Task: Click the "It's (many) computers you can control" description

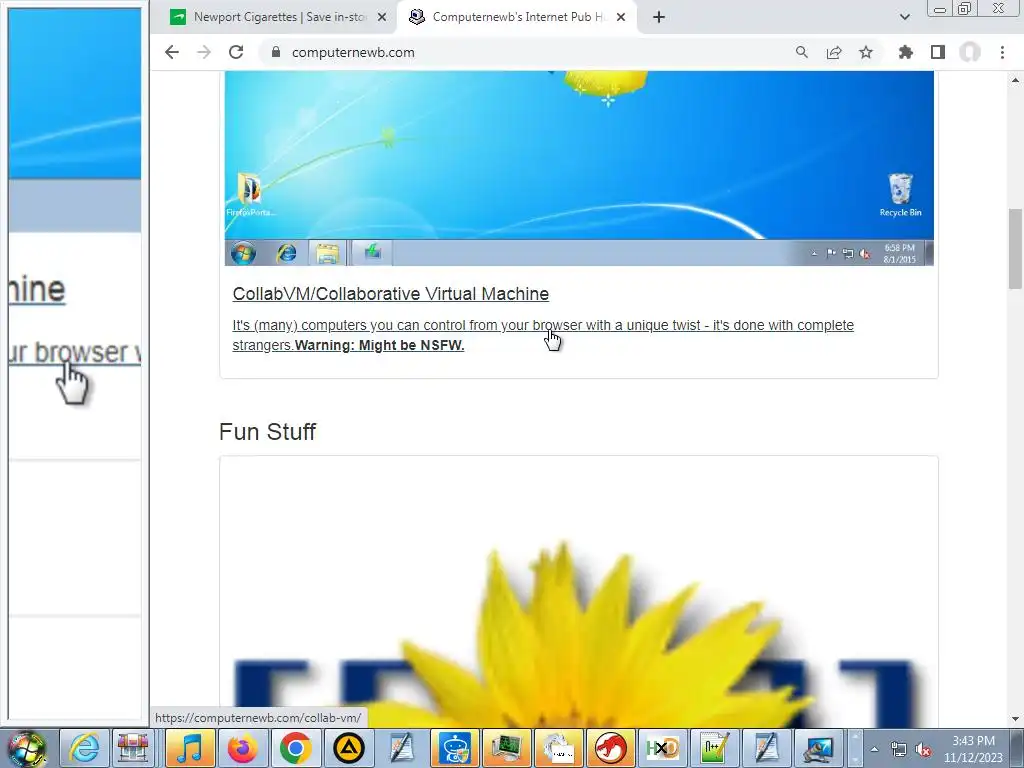Action: coord(543,334)
